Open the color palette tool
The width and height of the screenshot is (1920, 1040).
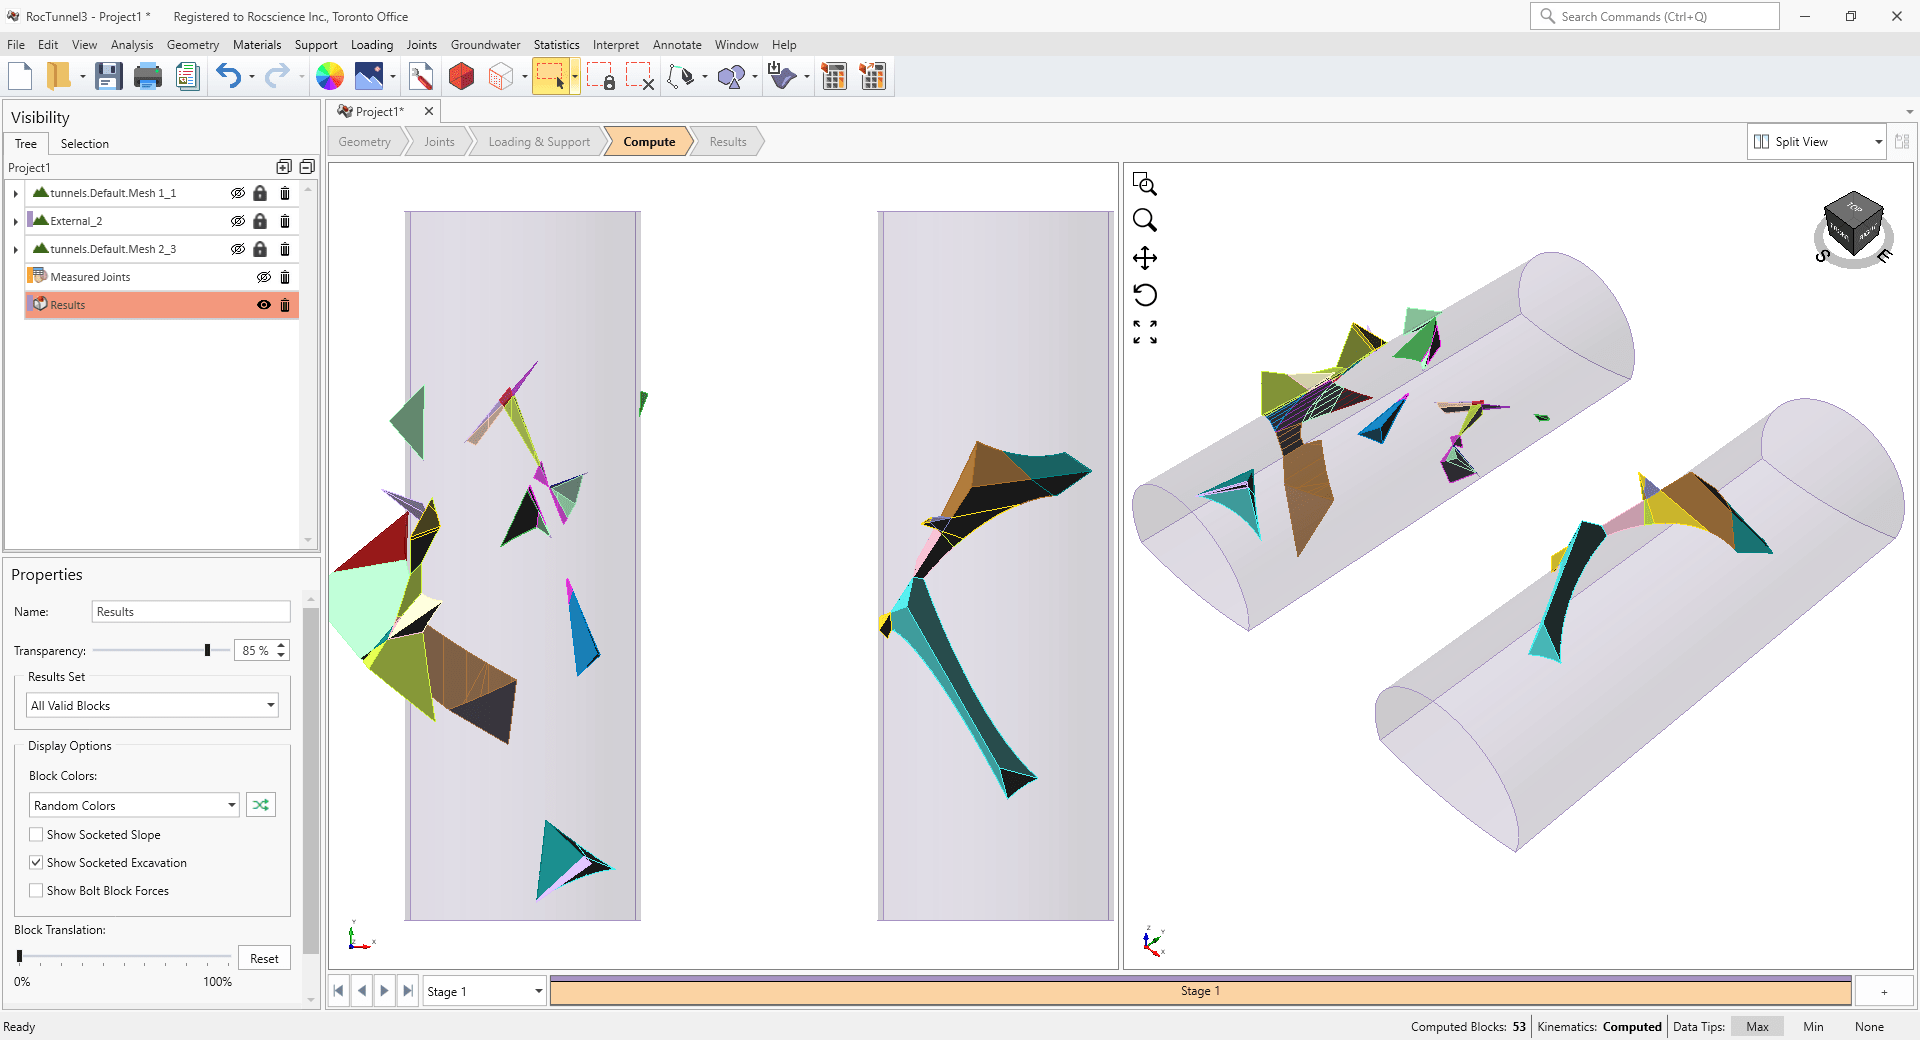click(330, 76)
